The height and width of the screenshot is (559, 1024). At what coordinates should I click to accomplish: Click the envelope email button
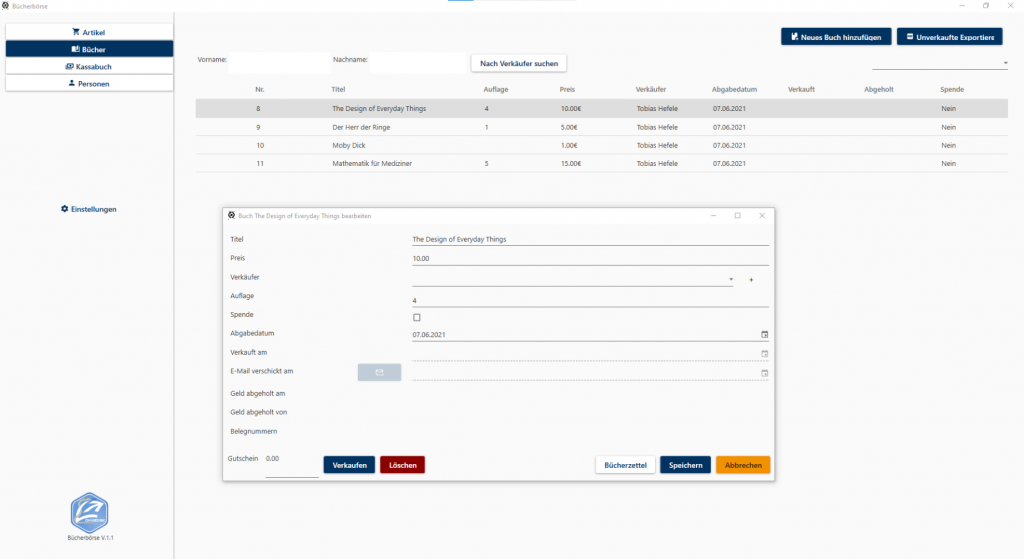(x=379, y=372)
